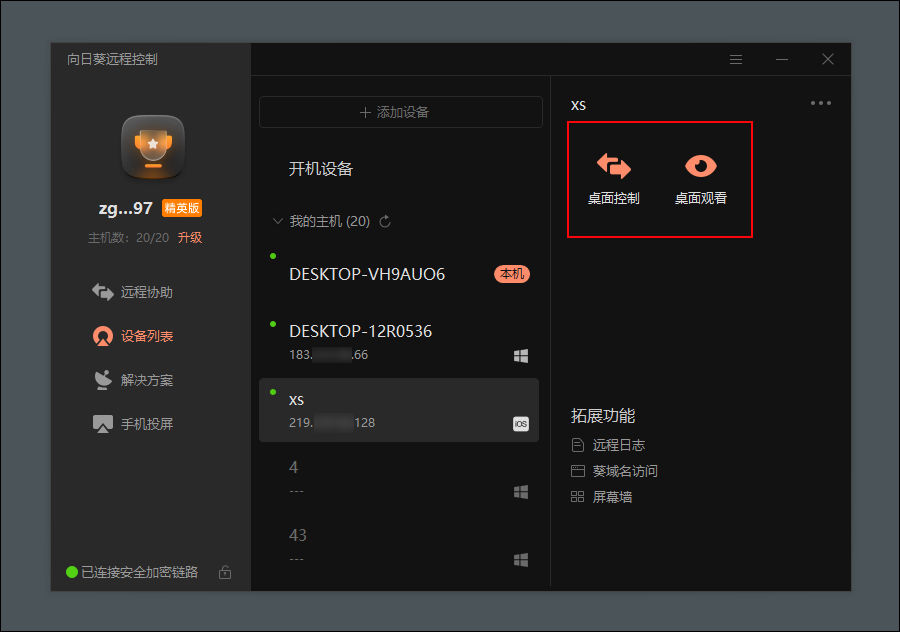The width and height of the screenshot is (900, 632).
Task: Select 设备列表 in the sidebar
Action: [134, 335]
